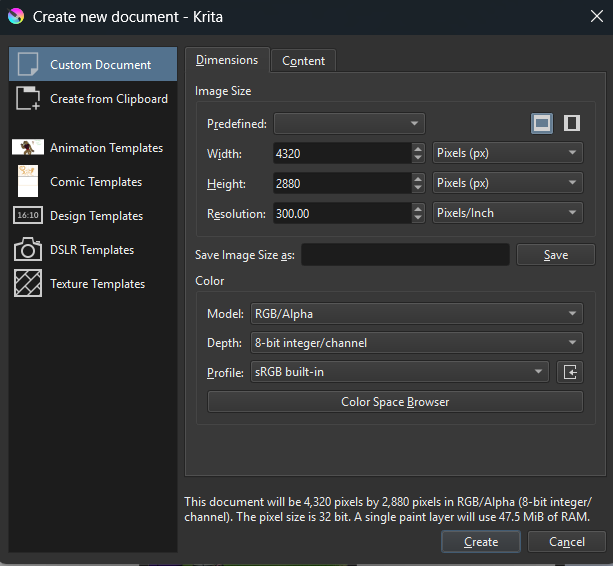Viewport: 613px width, 566px height.
Task: Click the Save Image Size as field
Action: 405,255
